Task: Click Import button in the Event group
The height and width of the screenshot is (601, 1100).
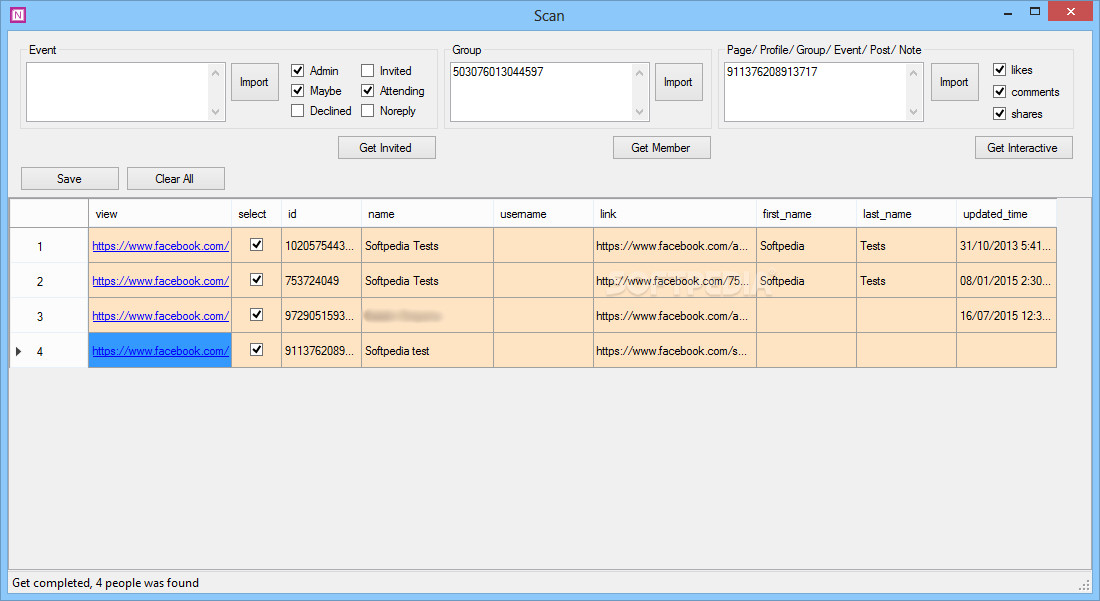Action: [255, 82]
